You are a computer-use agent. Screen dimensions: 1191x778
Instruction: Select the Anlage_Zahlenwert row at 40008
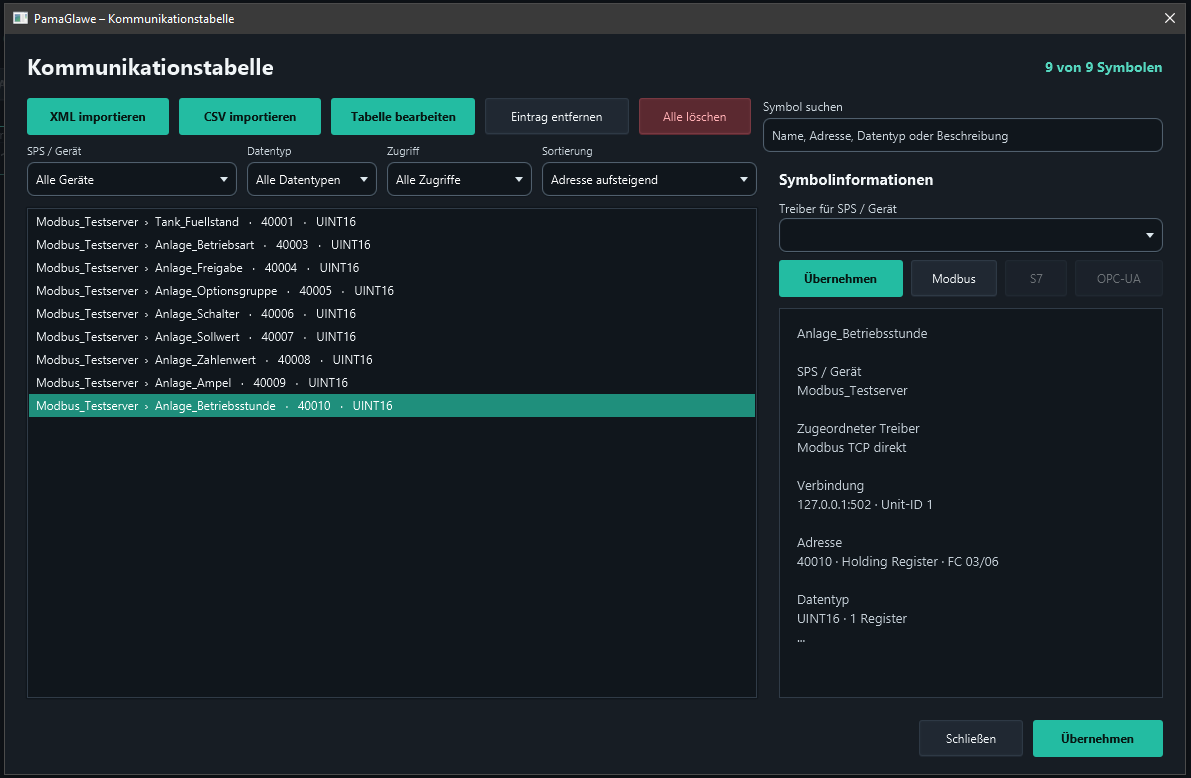coord(392,359)
